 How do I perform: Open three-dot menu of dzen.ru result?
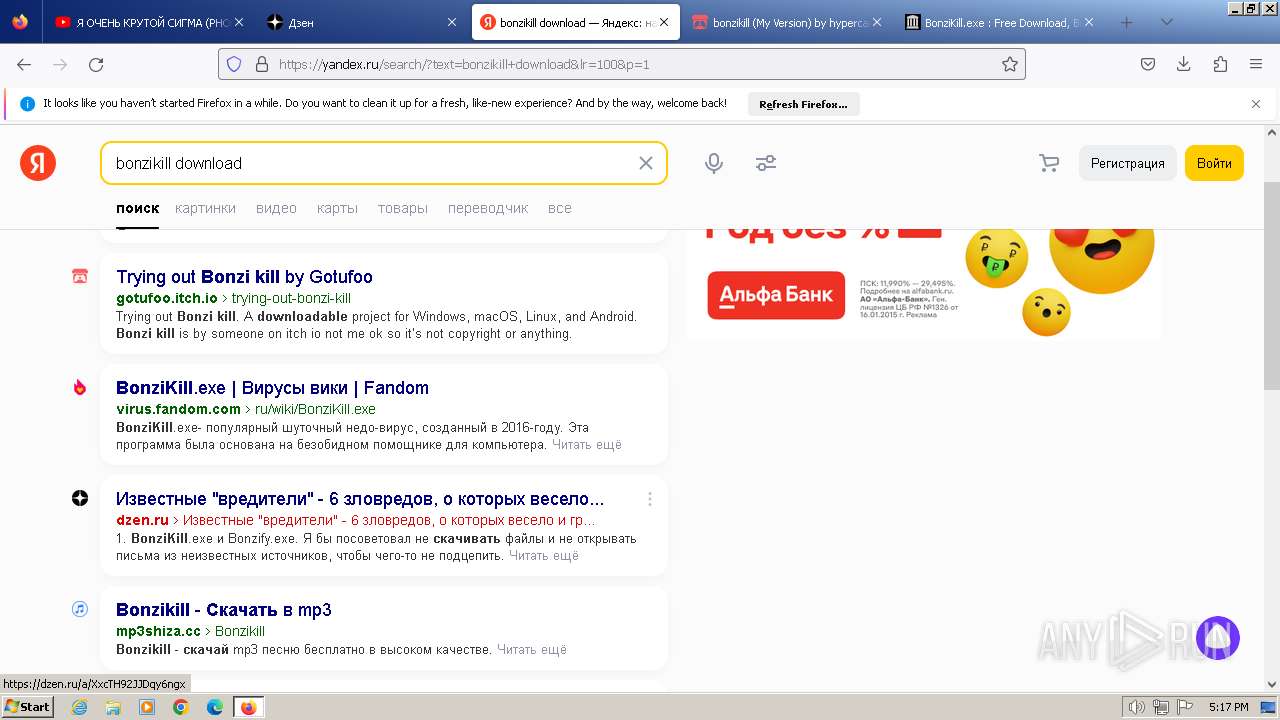coord(650,499)
